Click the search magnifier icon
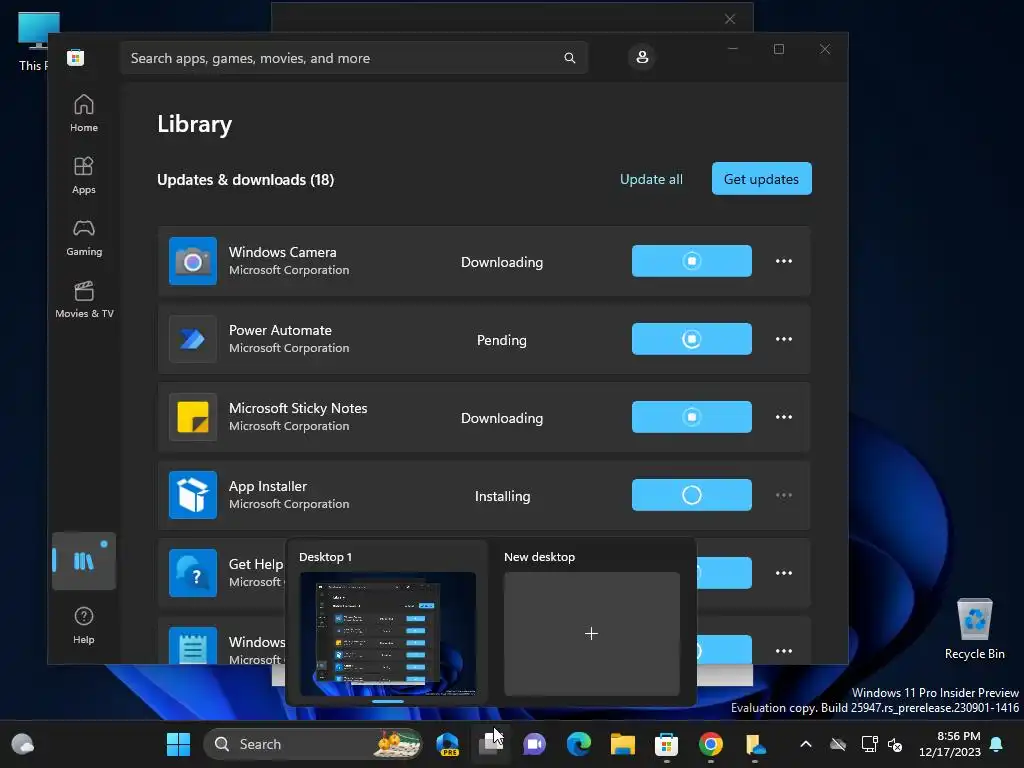Image resolution: width=1024 pixels, height=768 pixels. click(x=569, y=58)
